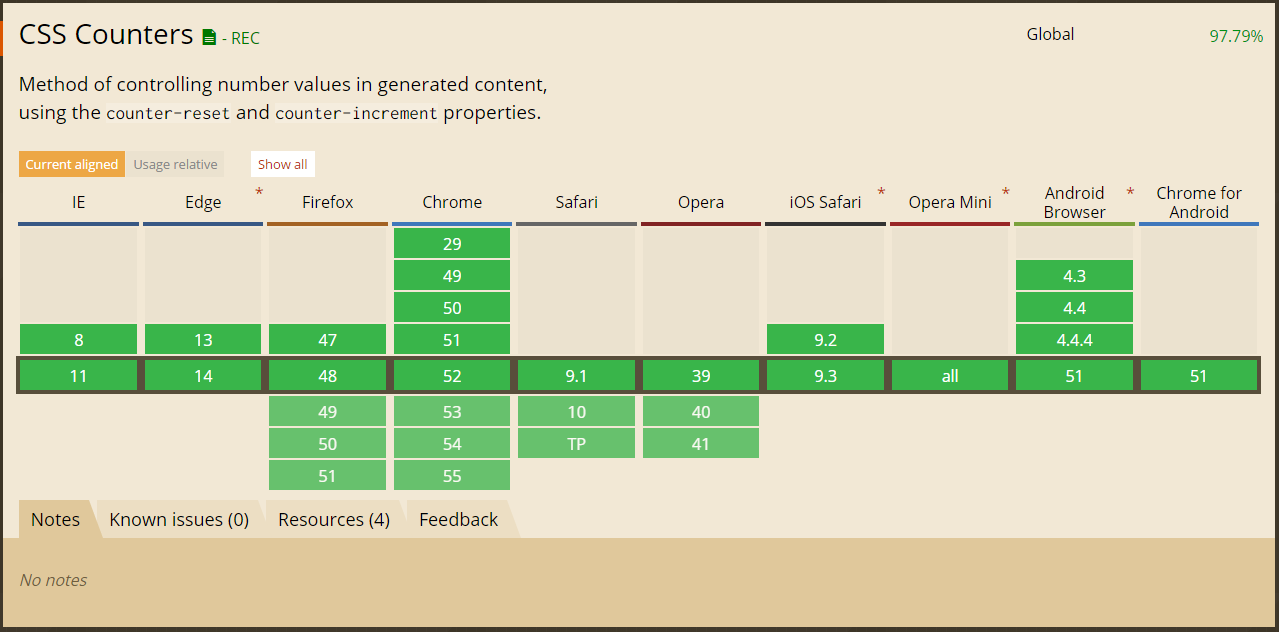This screenshot has height=632, width=1279.
Task: Click the red asterisk next to Edge
Action: click(x=259, y=192)
